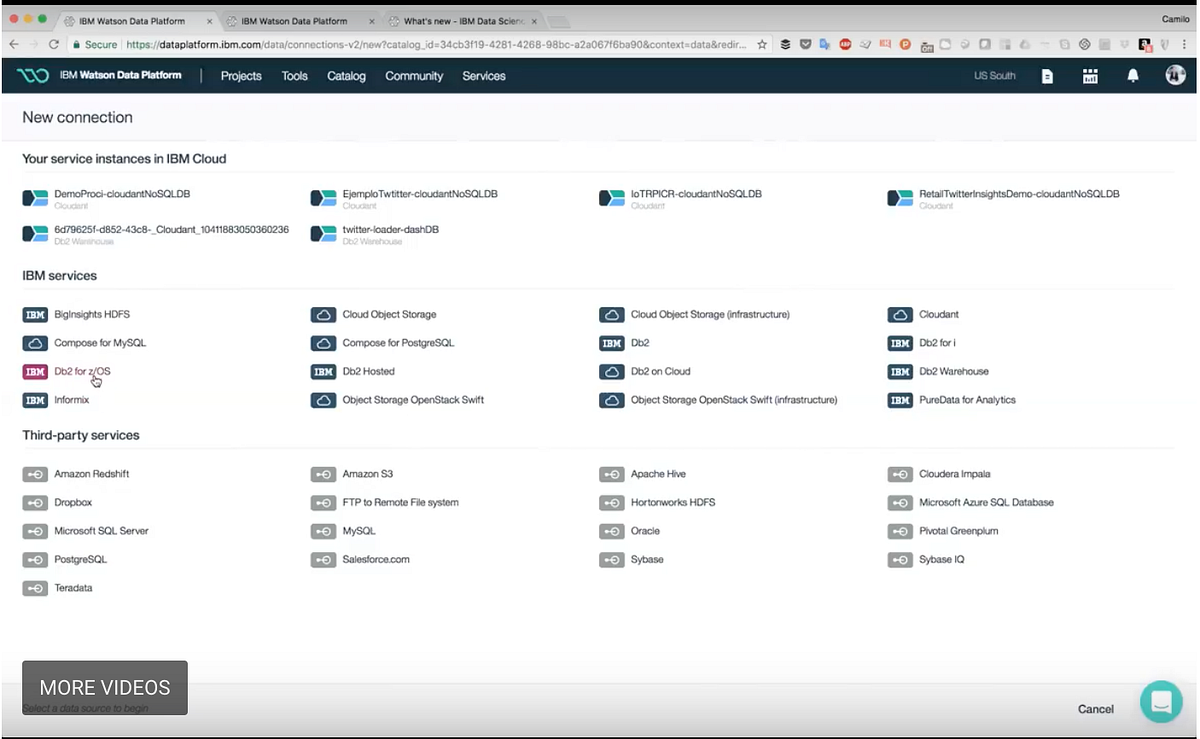Open Projects in the navigation bar
The height and width of the screenshot is (739, 1200).
coord(241,75)
